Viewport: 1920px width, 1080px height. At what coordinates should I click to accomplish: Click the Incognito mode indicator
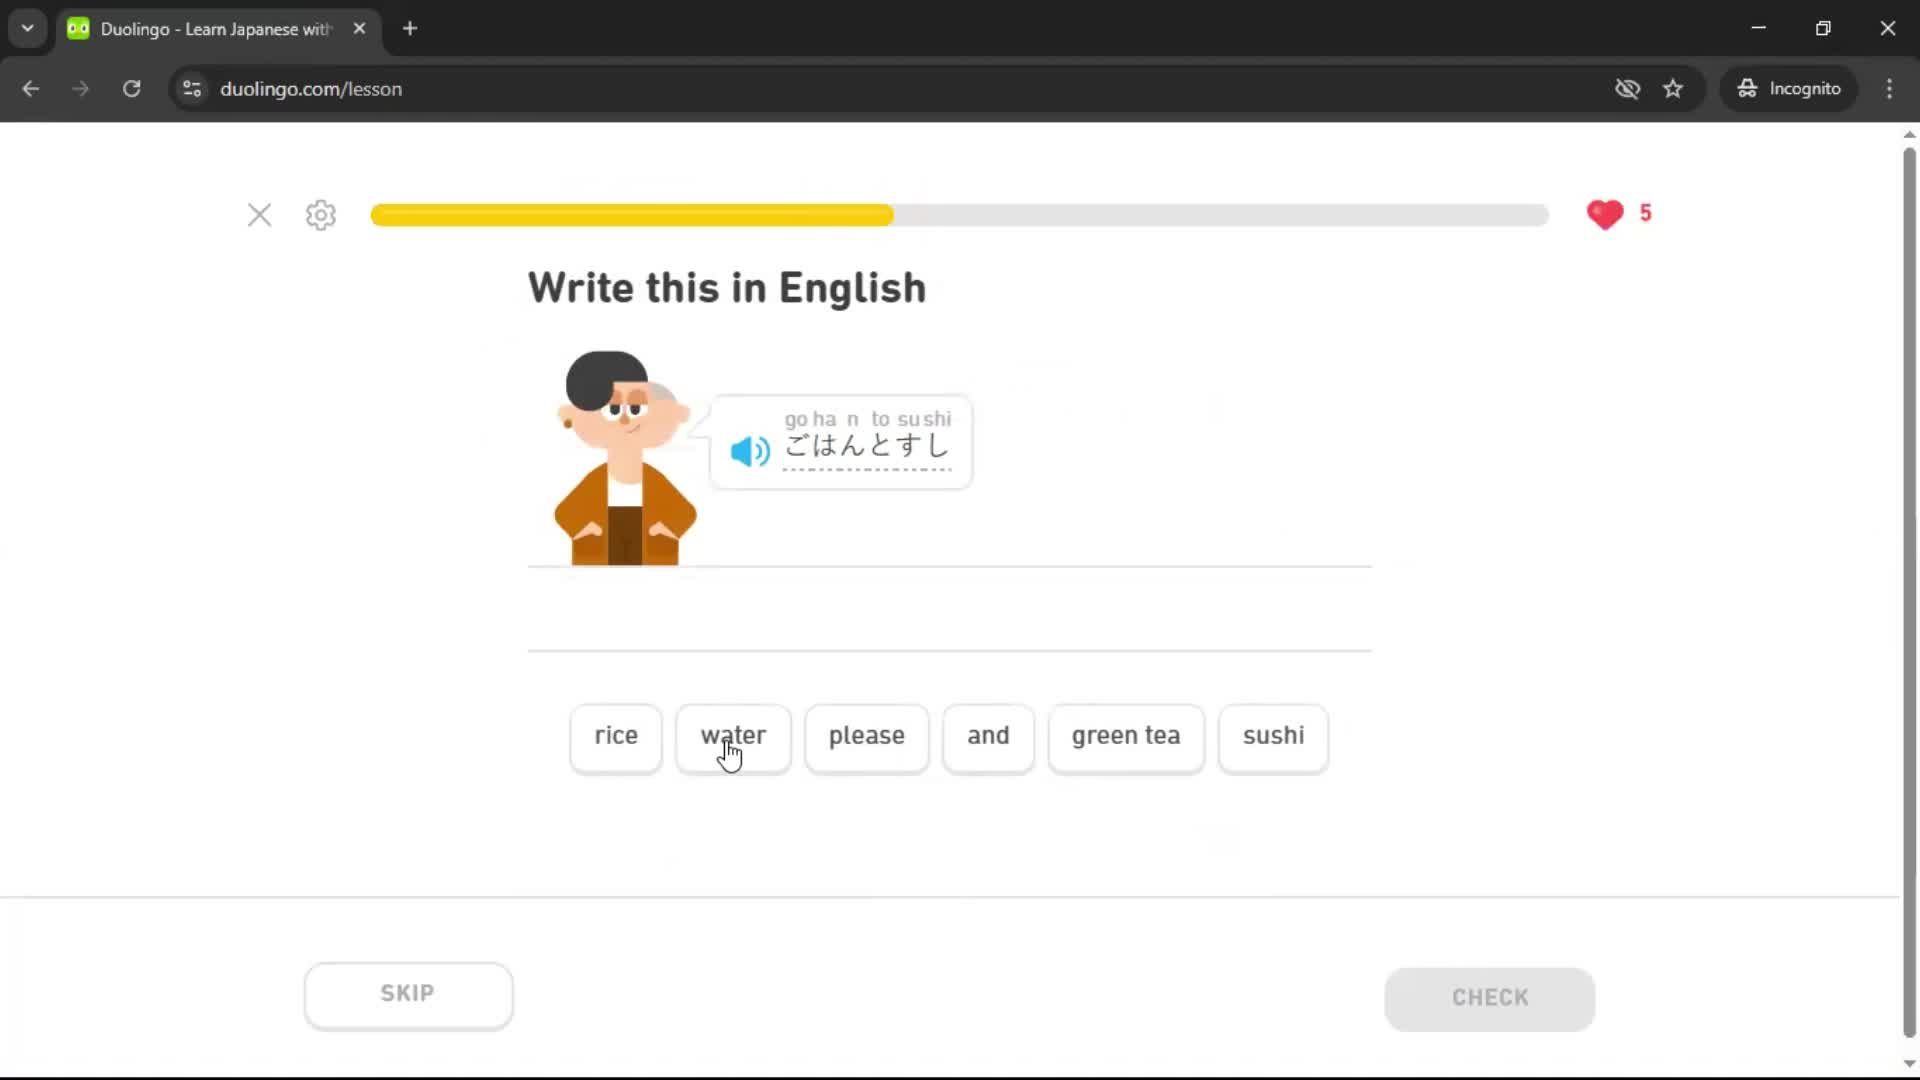pyautogui.click(x=1789, y=88)
